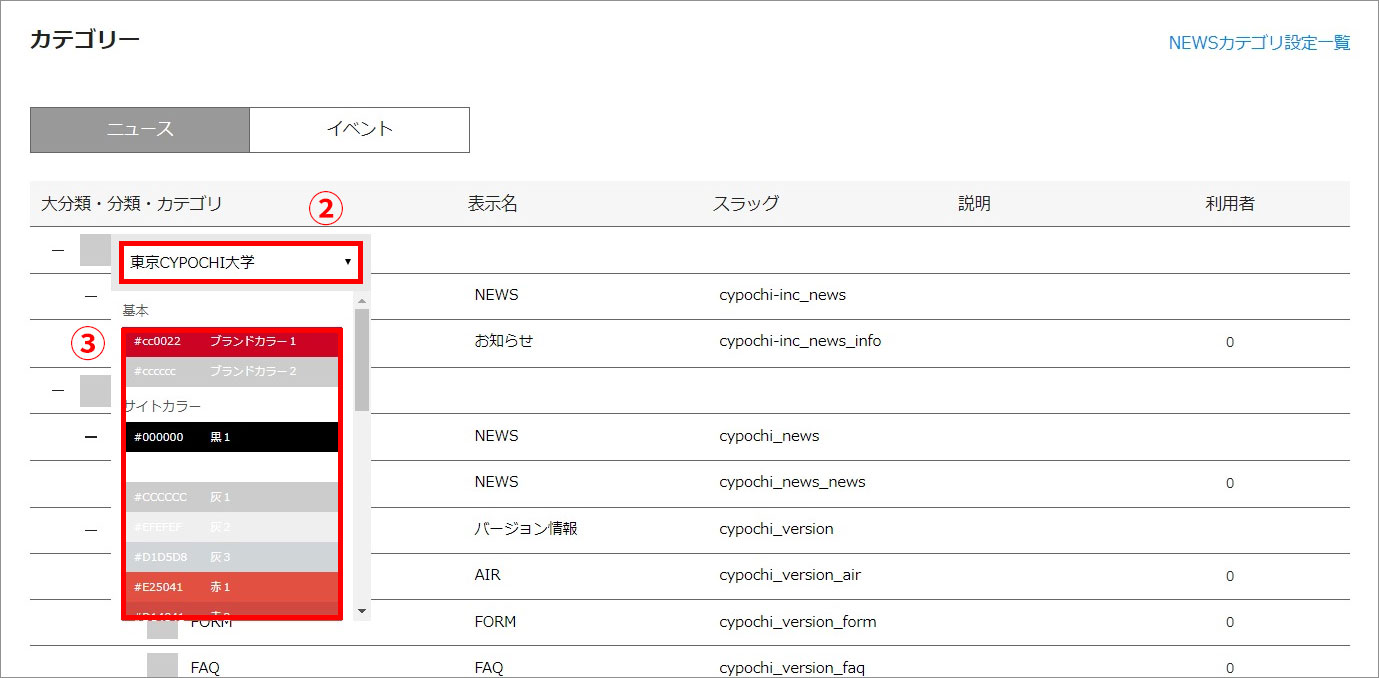Choose the #D1D5D8 灰3 swatch

coord(232,557)
